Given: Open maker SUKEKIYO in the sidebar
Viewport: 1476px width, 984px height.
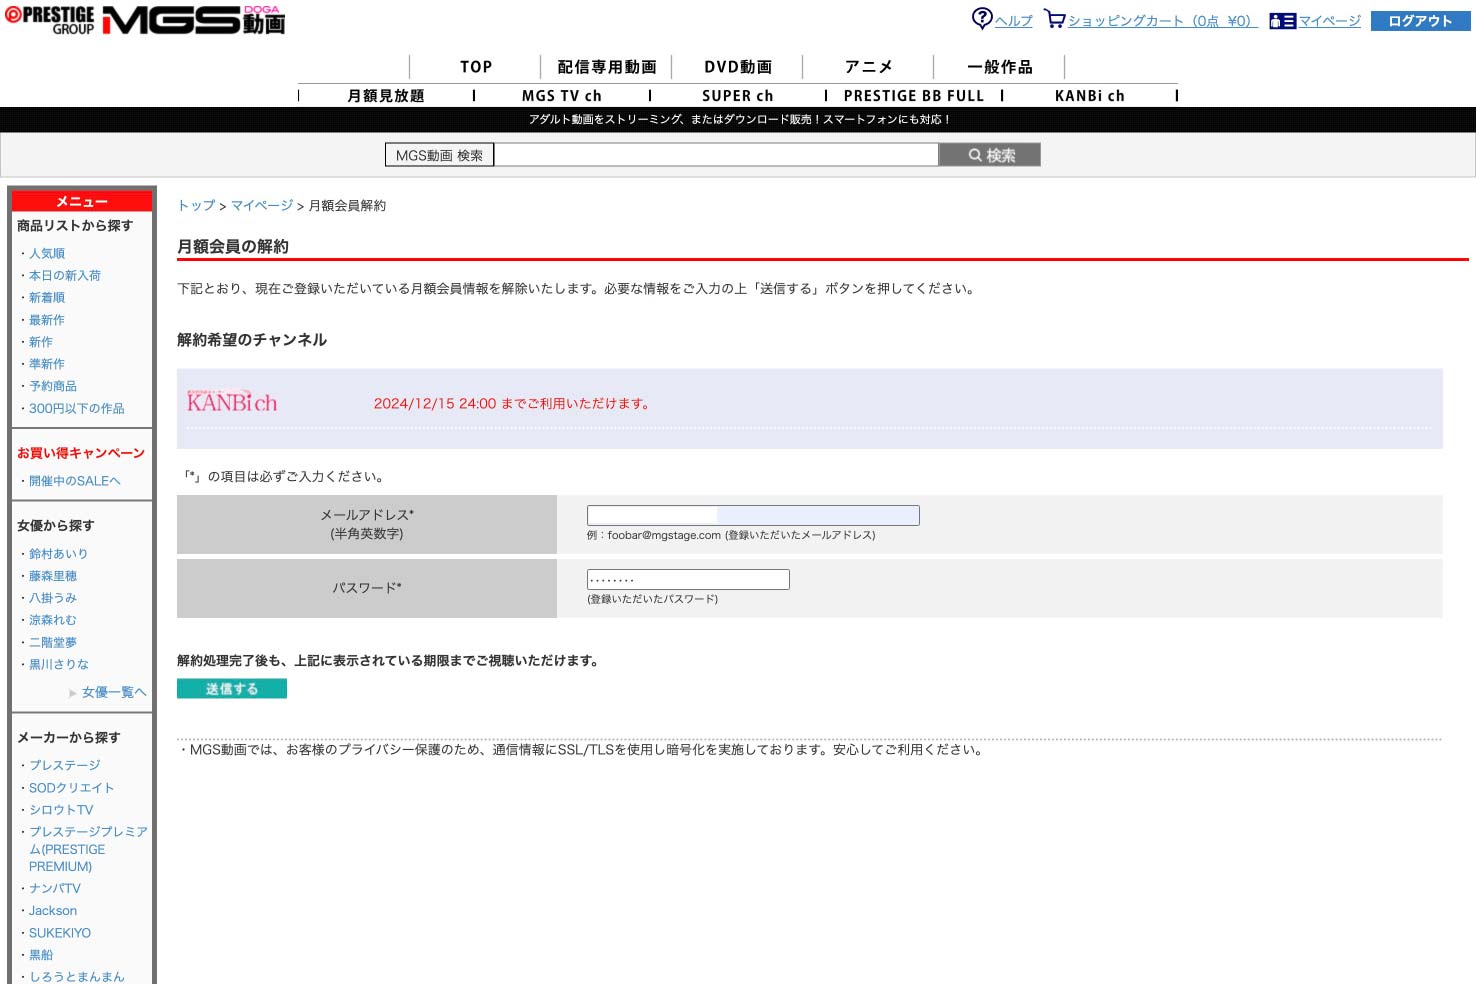Looking at the screenshot, I should (60, 933).
